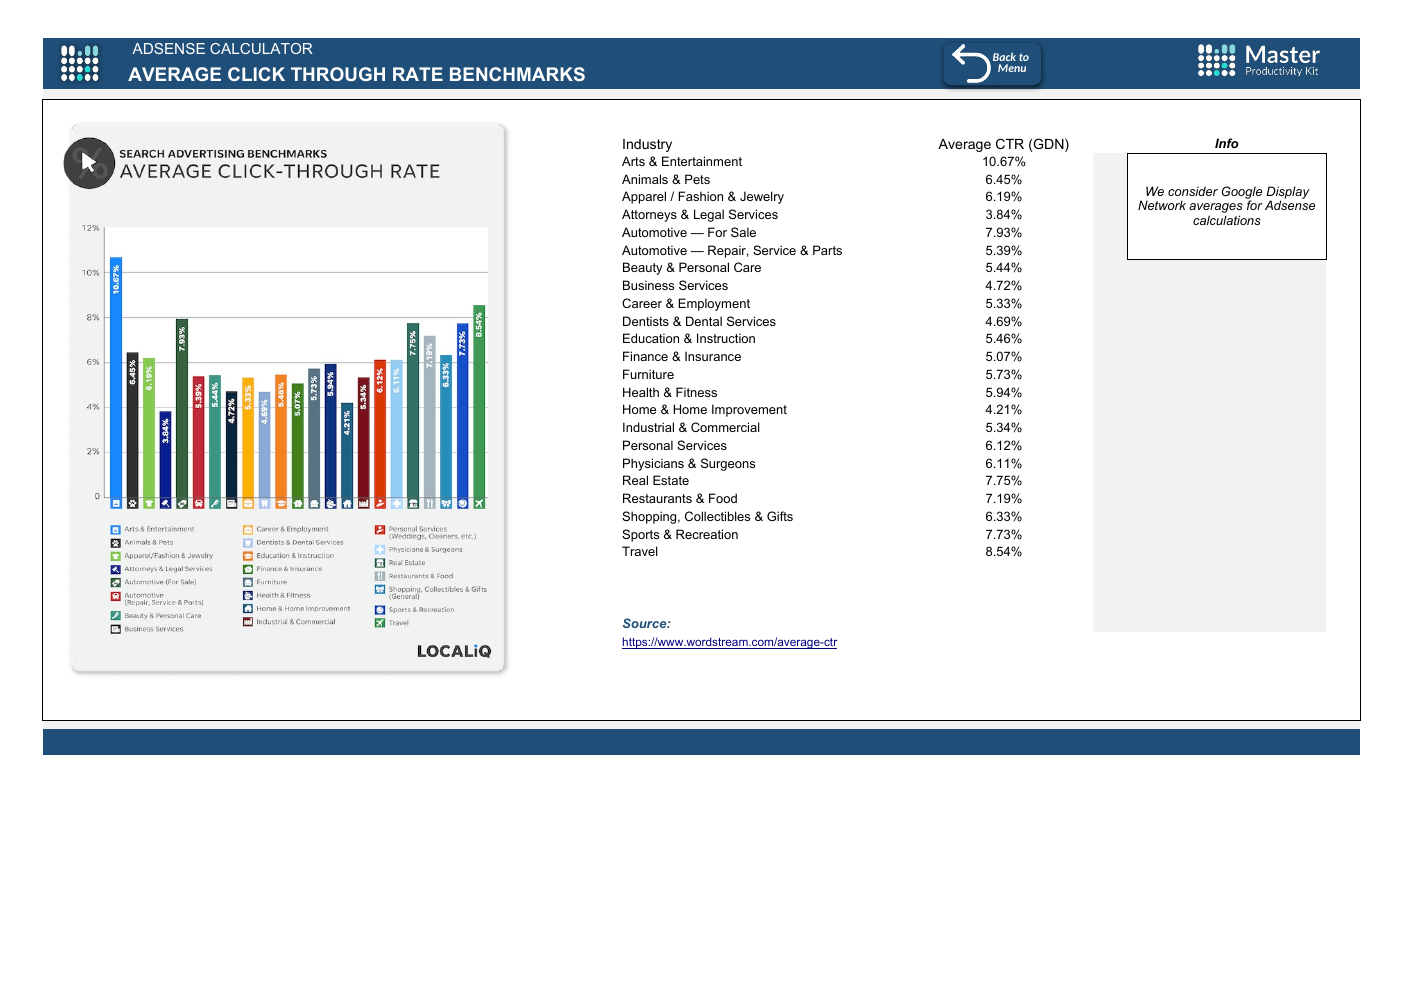Click the 10.67% CTR value in the table

point(1003,162)
